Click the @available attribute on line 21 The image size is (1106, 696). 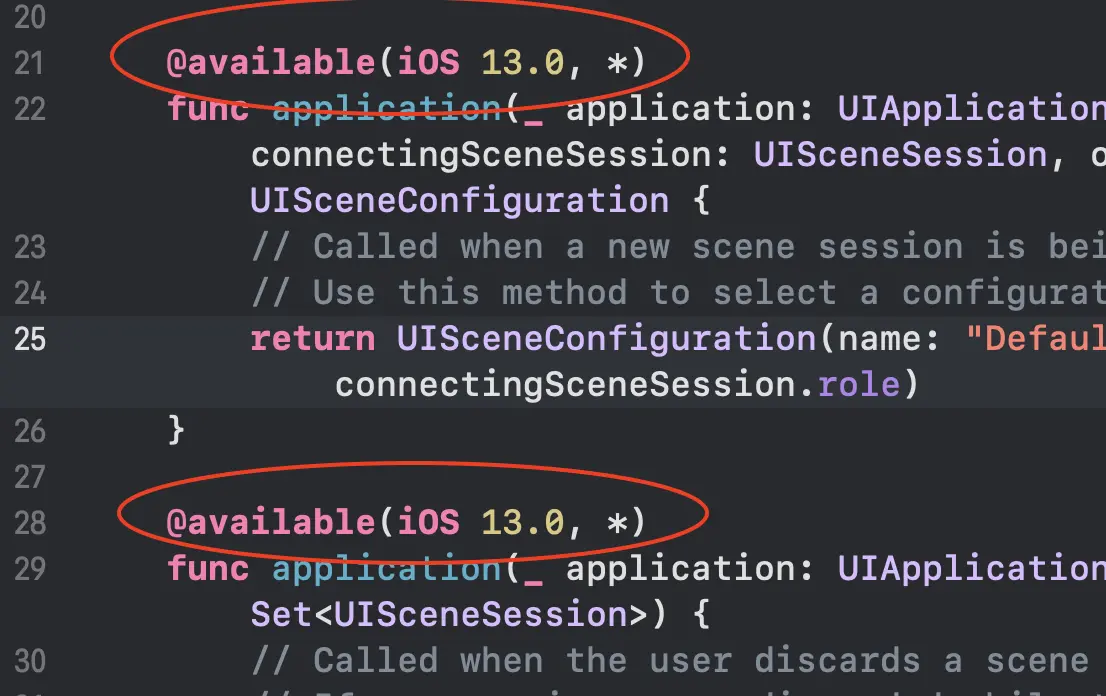[269, 63]
